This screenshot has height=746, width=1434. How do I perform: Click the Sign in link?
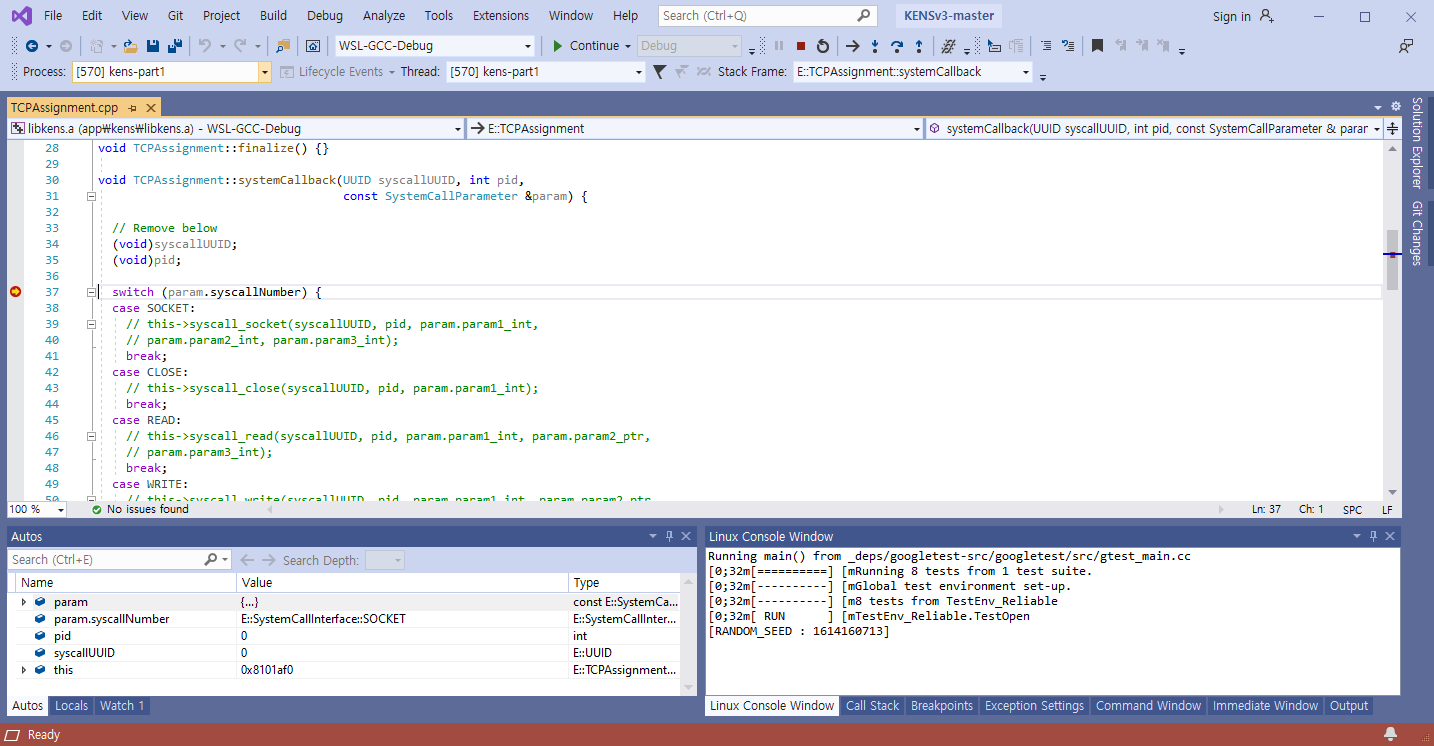click(x=1231, y=16)
